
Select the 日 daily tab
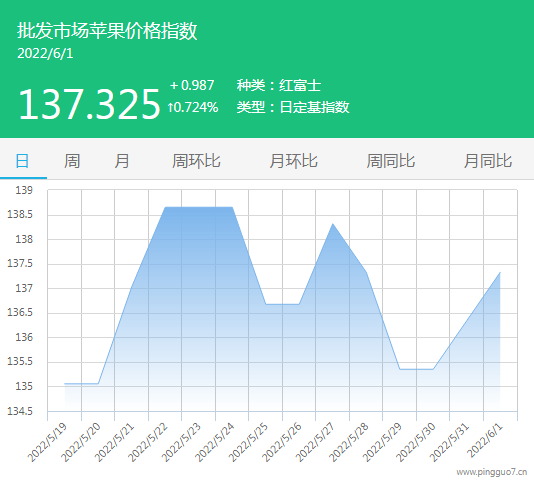pos(22,161)
